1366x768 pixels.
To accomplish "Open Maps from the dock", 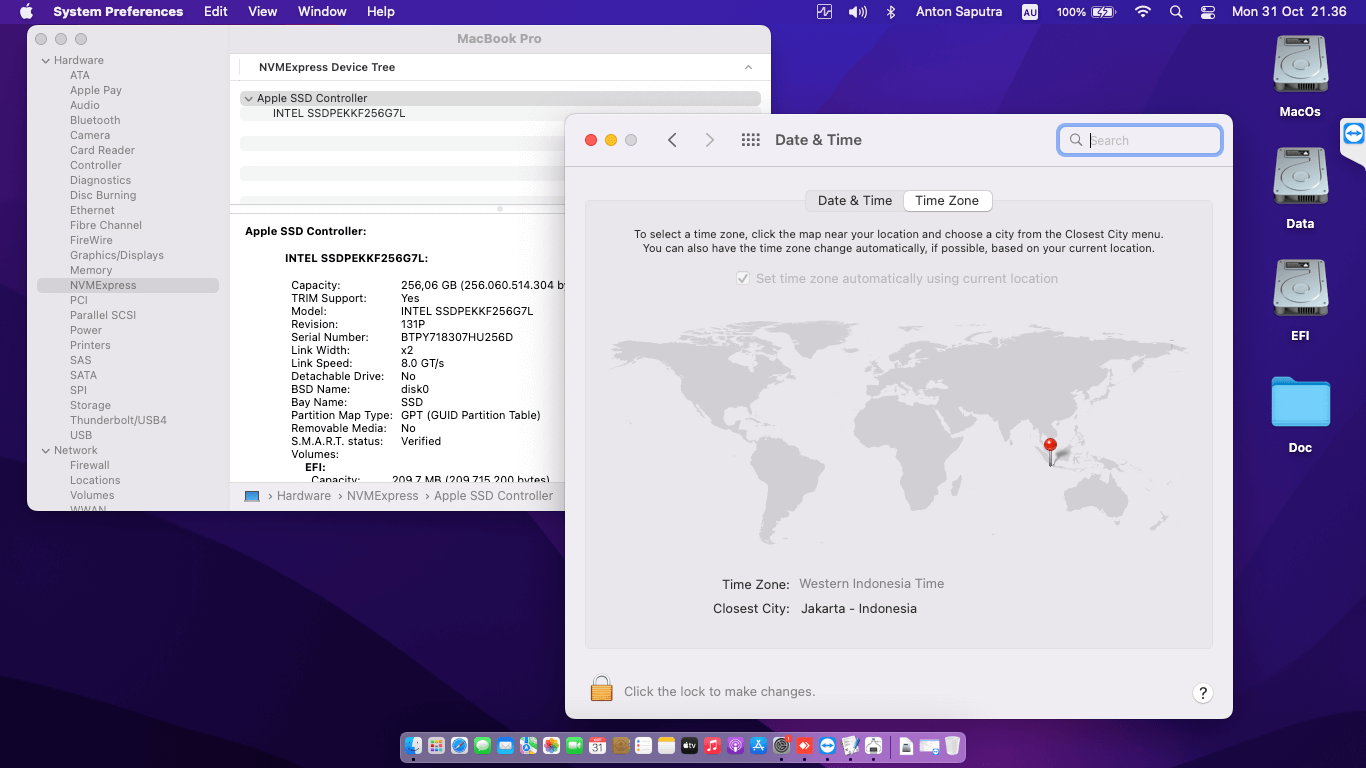I will [x=528, y=745].
